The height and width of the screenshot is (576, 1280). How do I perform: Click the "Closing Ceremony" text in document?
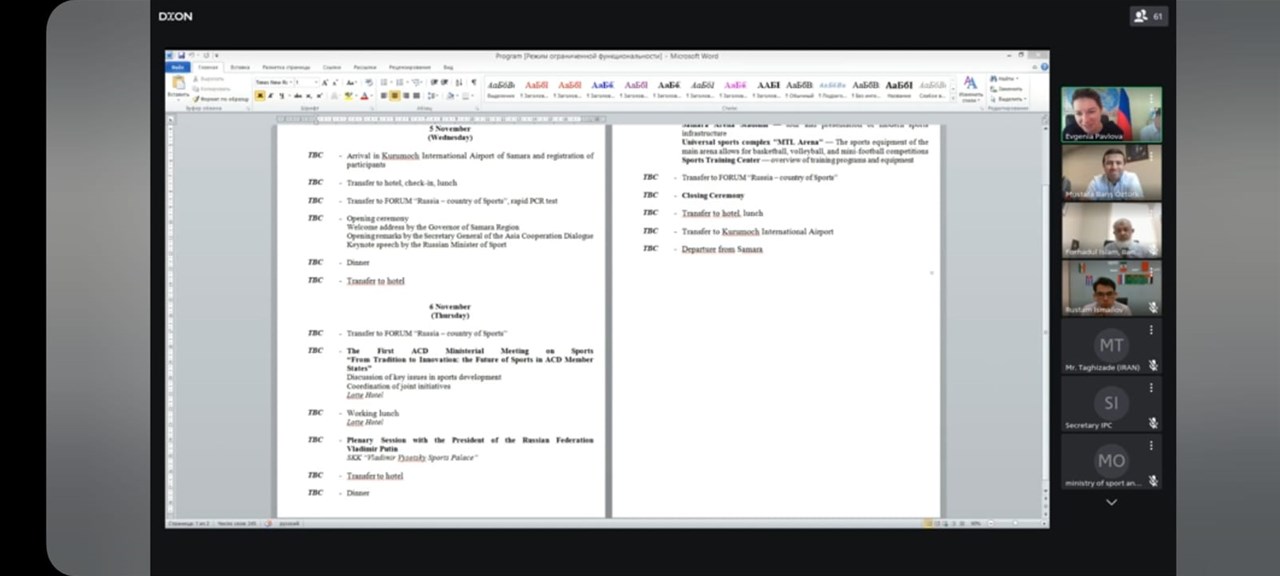point(713,195)
